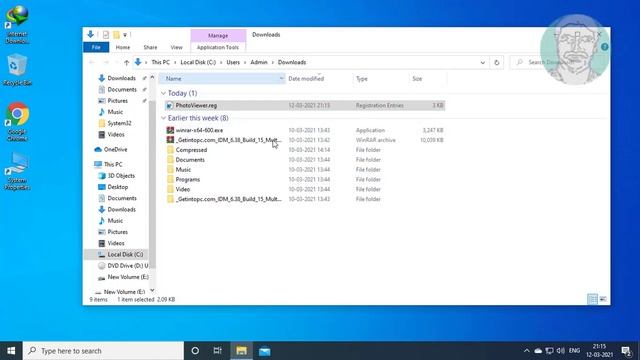Open the Explorer Help button
Image resolution: width=640 pixels, height=360 pixels.
tap(604, 47)
